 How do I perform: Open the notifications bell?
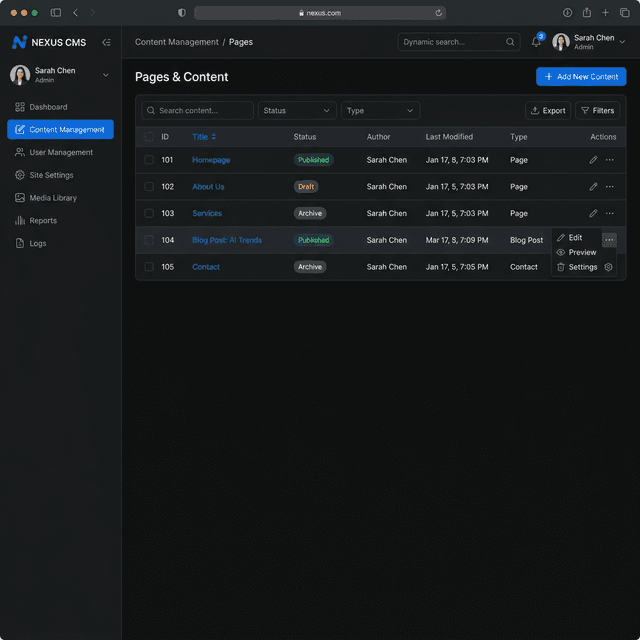[536, 42]
